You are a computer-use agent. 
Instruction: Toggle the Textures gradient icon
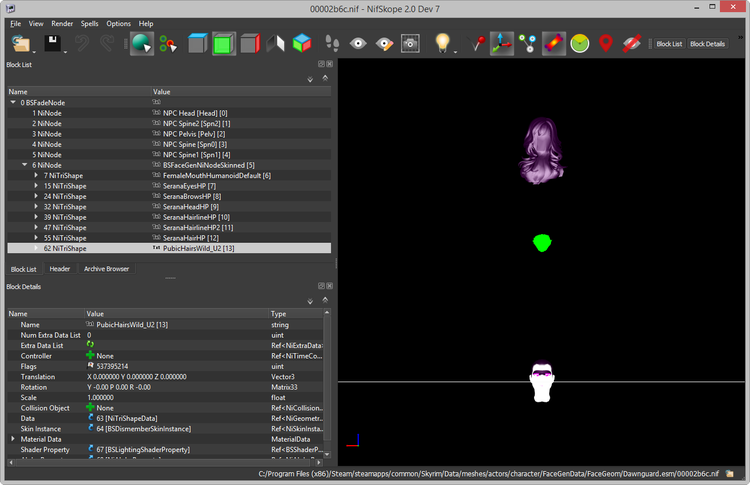tap(553, 44)
